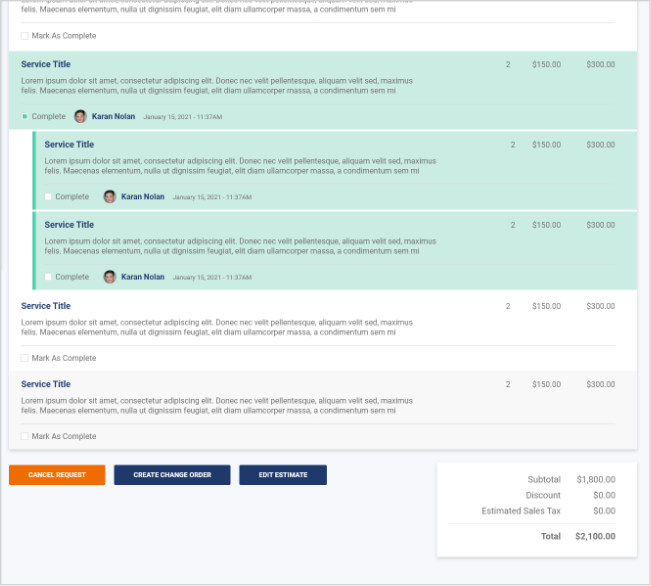The height and width of the screenshot is (586, 651).
Task: Select the Service Title of the first indented row
Action: coord(69,144)
